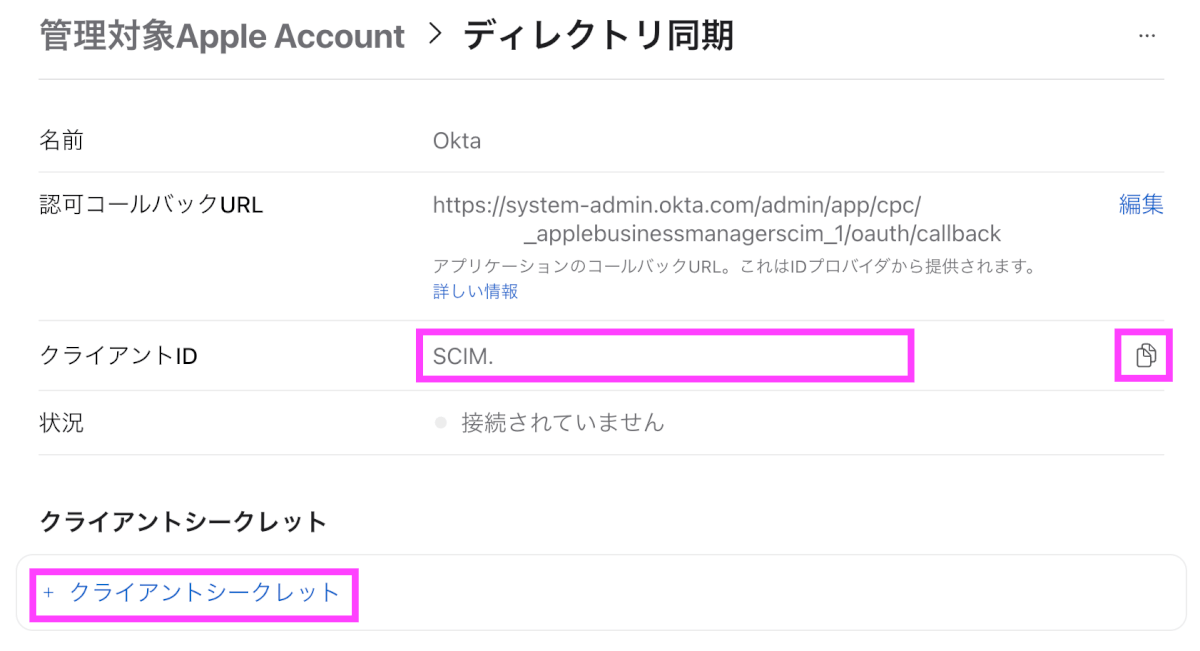Click the 状況 row label

61,423
